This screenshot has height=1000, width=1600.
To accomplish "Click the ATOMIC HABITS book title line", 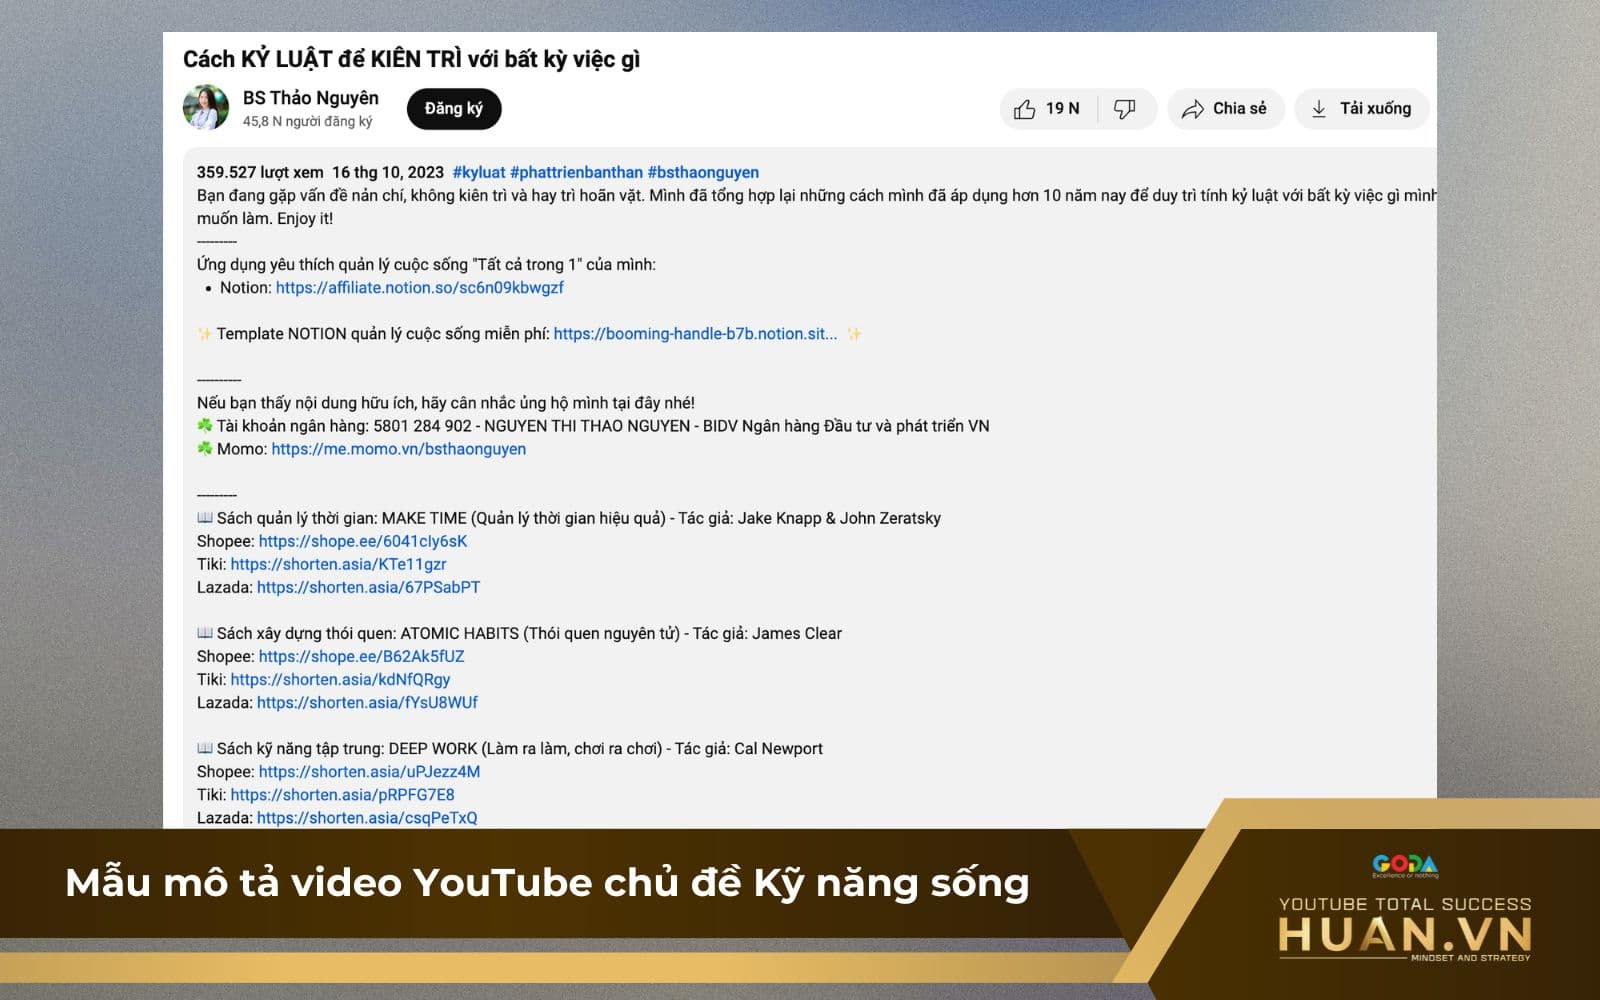I will 519,633.
